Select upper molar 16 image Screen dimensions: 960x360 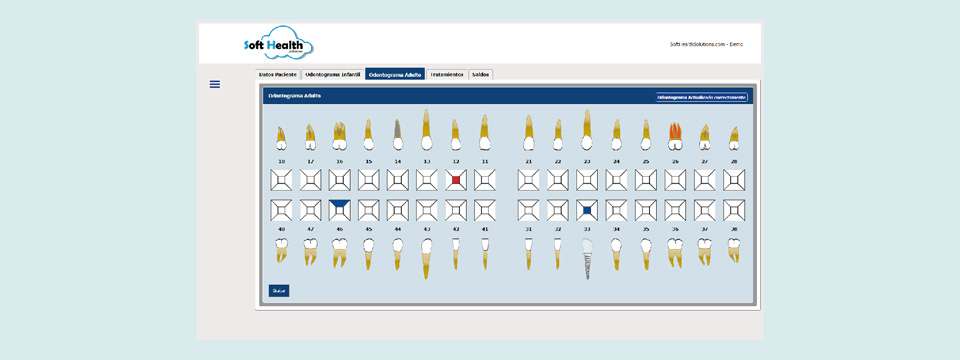(339, 136)
